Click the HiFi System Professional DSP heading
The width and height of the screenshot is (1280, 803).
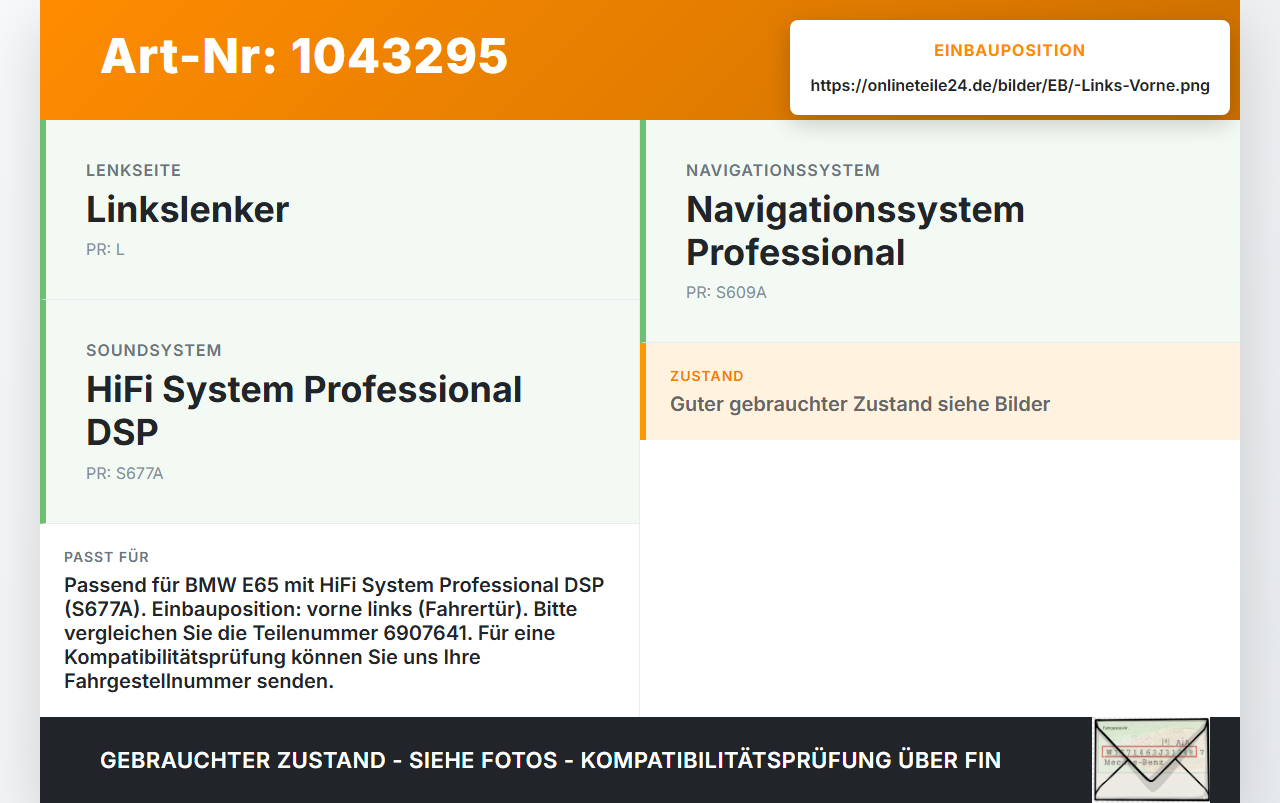pyautogui.click(x=304, y=411)
